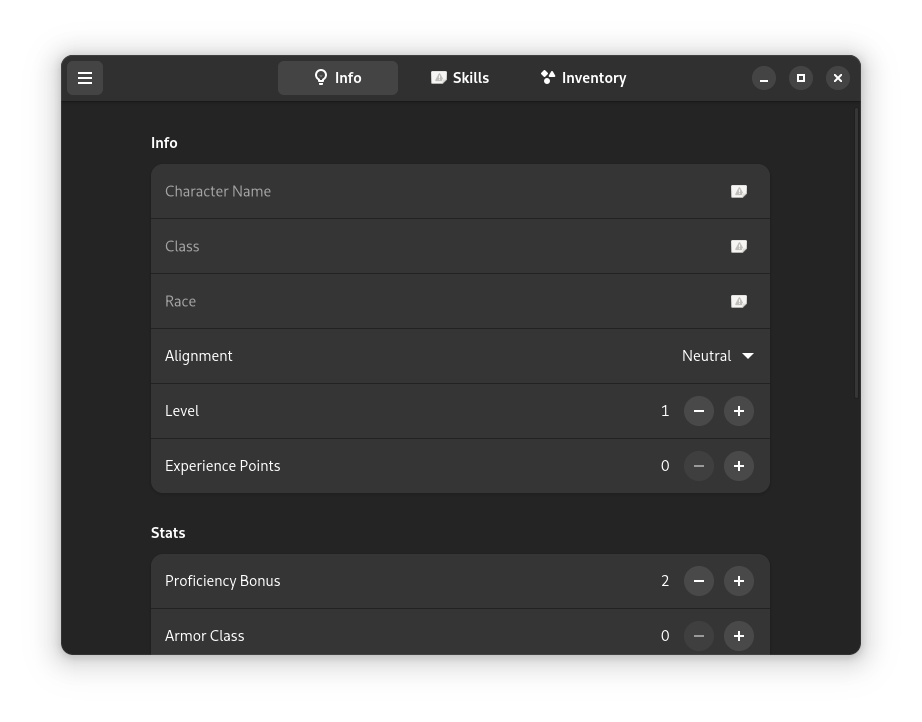Image resolution: width=922 pixels, height=722 pixels.
Task: Increase Experience Points with plus icon
Action: coord(739,466)
